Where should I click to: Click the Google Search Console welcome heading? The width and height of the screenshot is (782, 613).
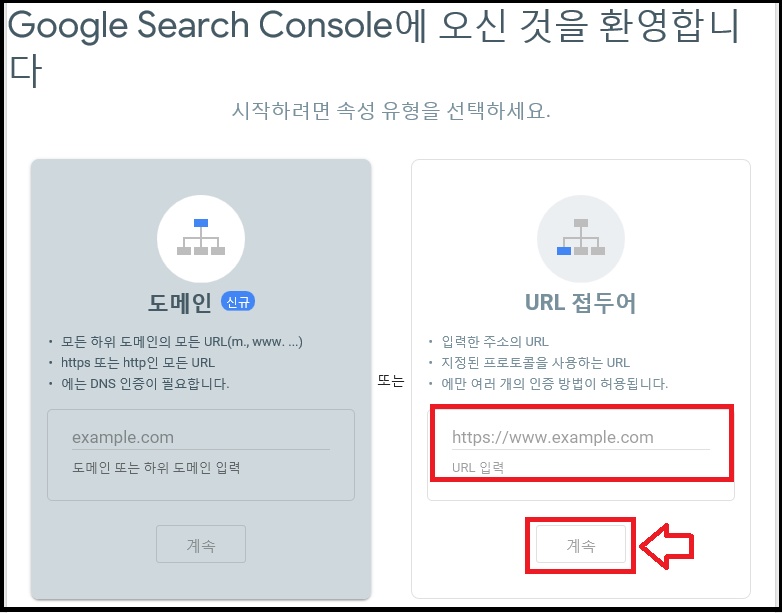(373, 46)
